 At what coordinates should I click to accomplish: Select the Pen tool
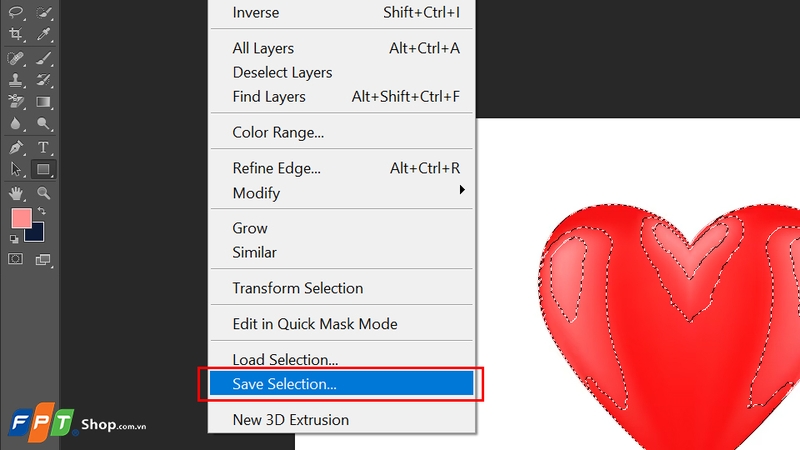tap(16, 147)
